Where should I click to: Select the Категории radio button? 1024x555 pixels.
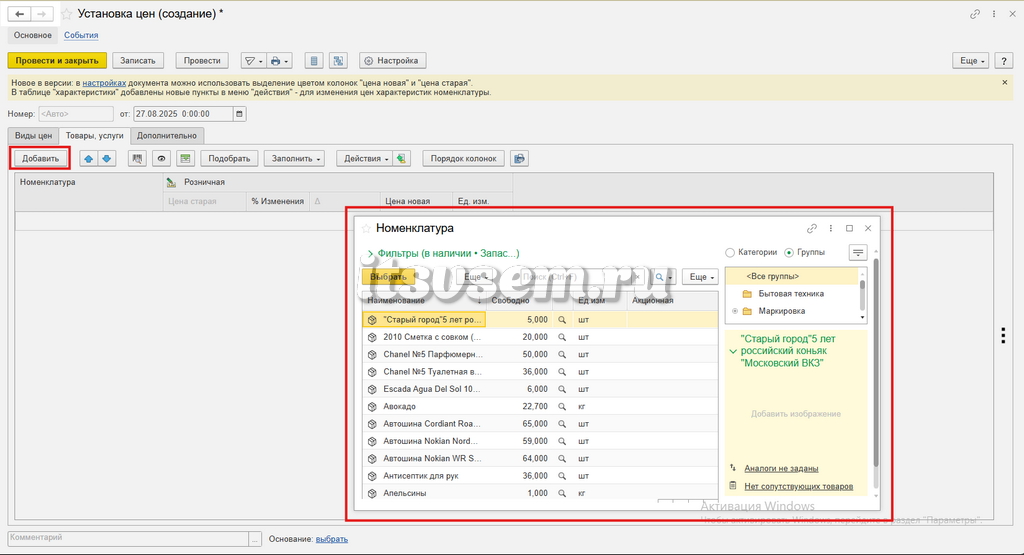pos(730,253)
